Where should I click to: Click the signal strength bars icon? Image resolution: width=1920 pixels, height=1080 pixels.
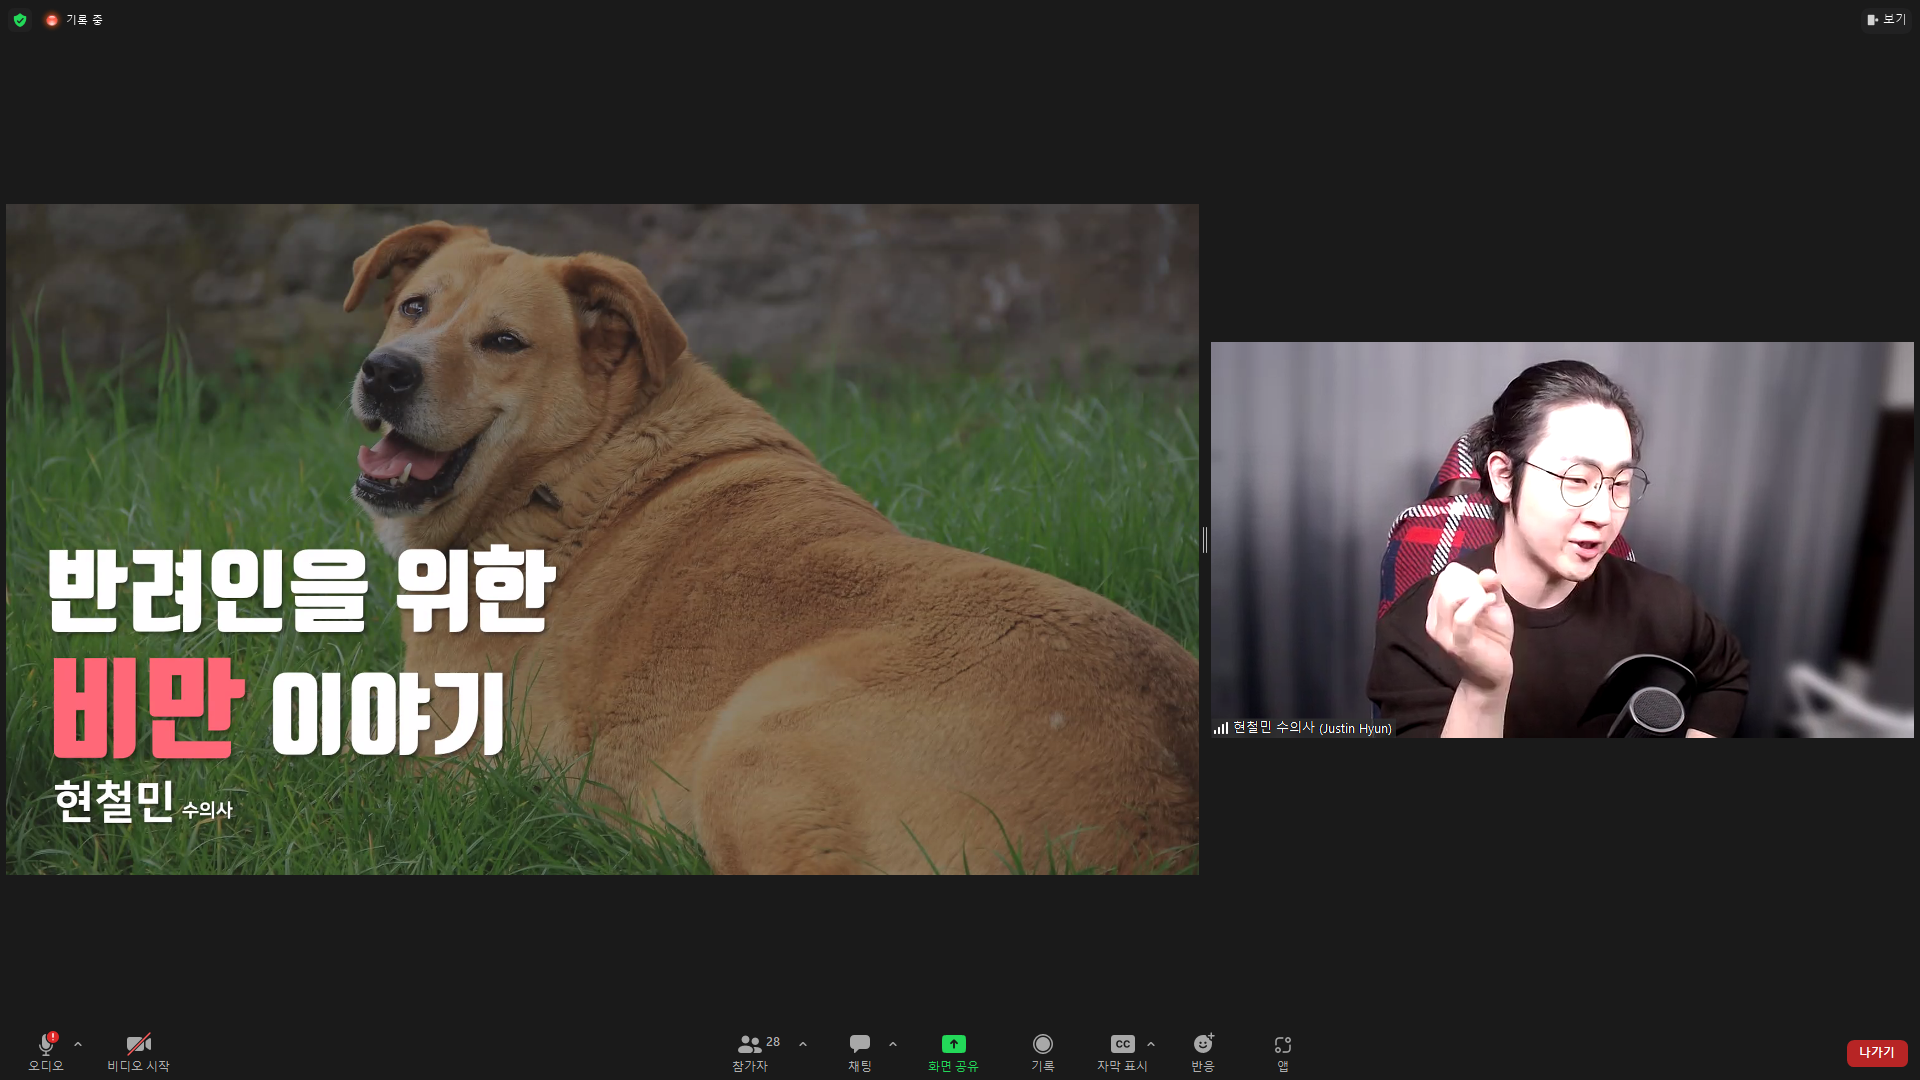pyautogui.click(x=1221, y=728)
